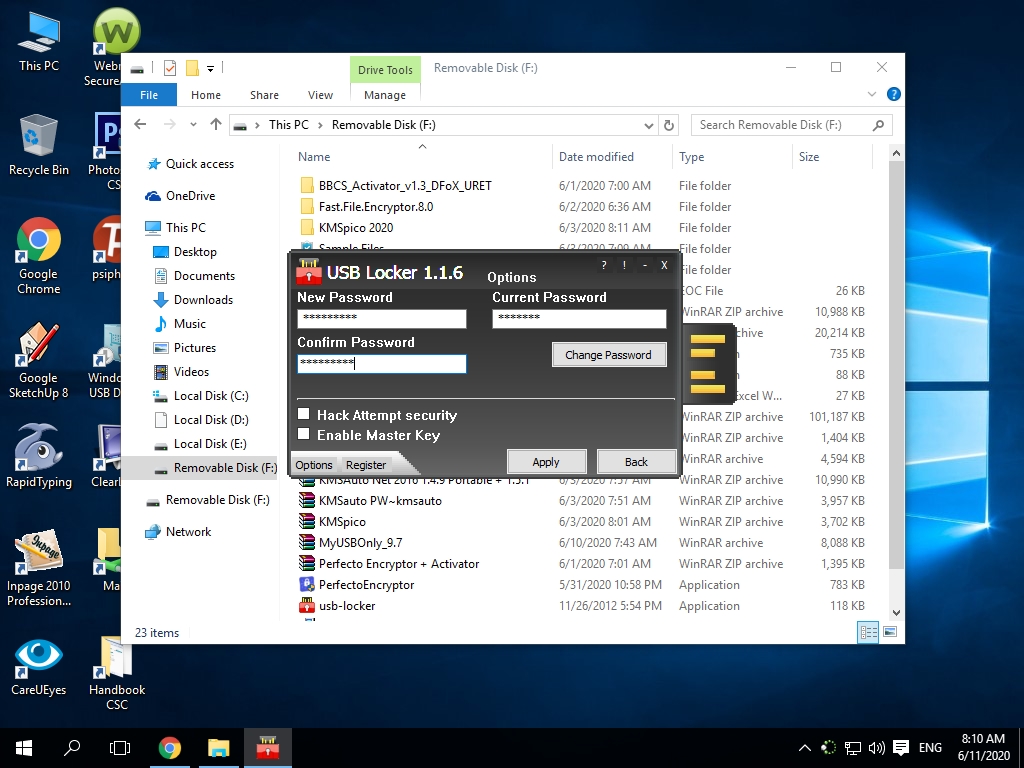Launch Google Chrome from the taskbar

tap(170, 747)
